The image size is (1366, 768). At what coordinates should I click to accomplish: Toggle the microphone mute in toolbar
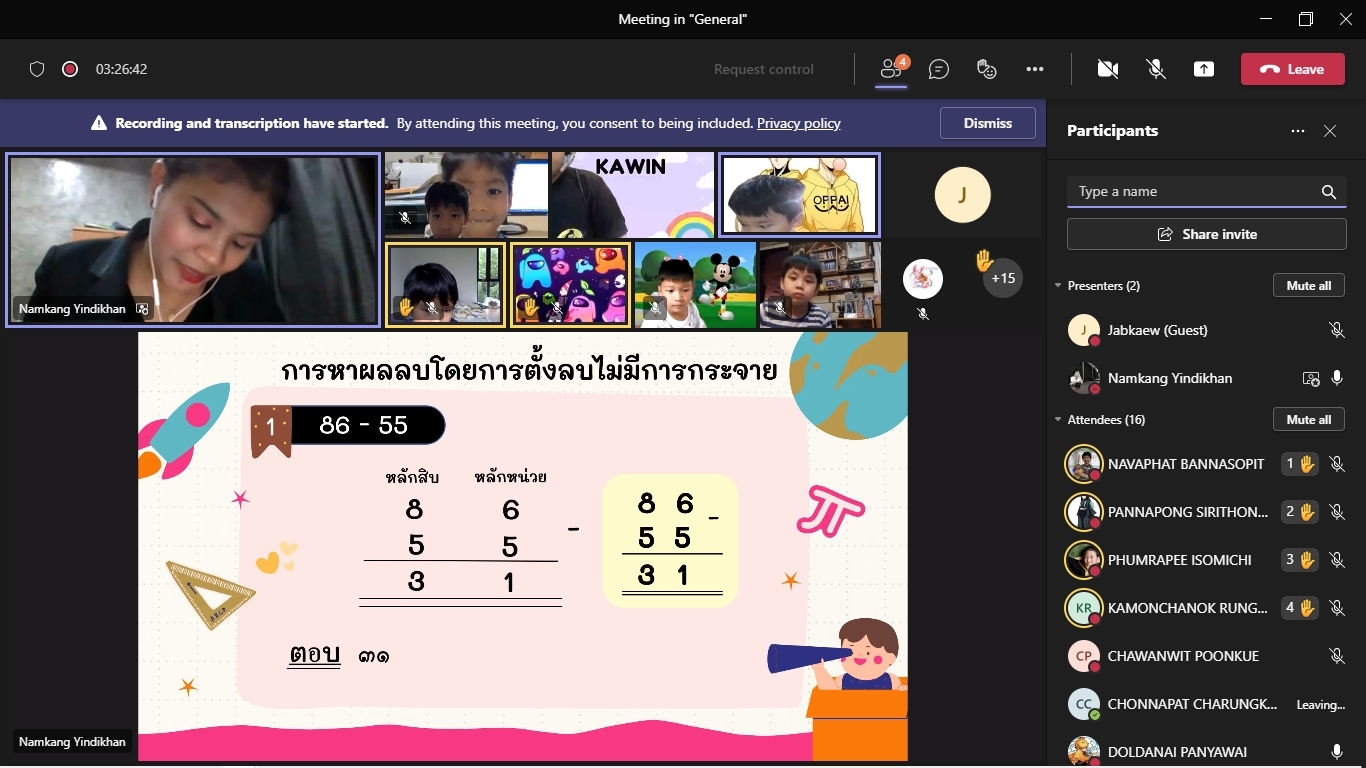click(1156, 69)
